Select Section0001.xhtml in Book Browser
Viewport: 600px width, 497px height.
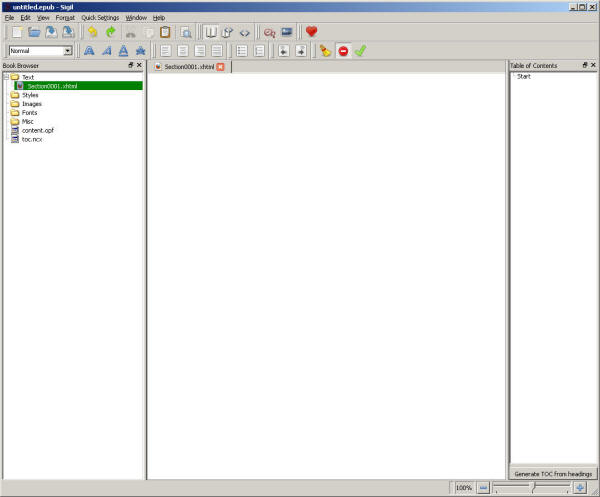click(x=78, y=86)
